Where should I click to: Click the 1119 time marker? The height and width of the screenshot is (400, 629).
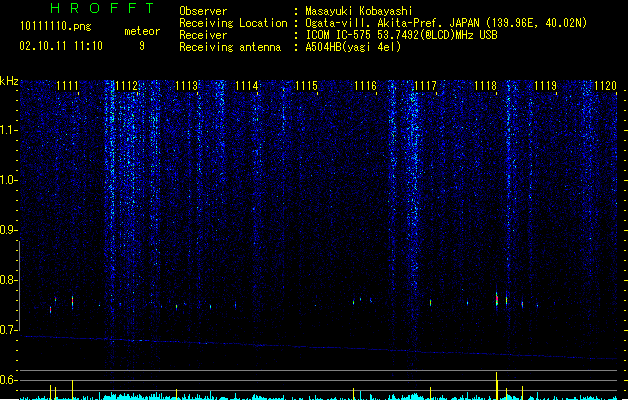coord(546,86)
